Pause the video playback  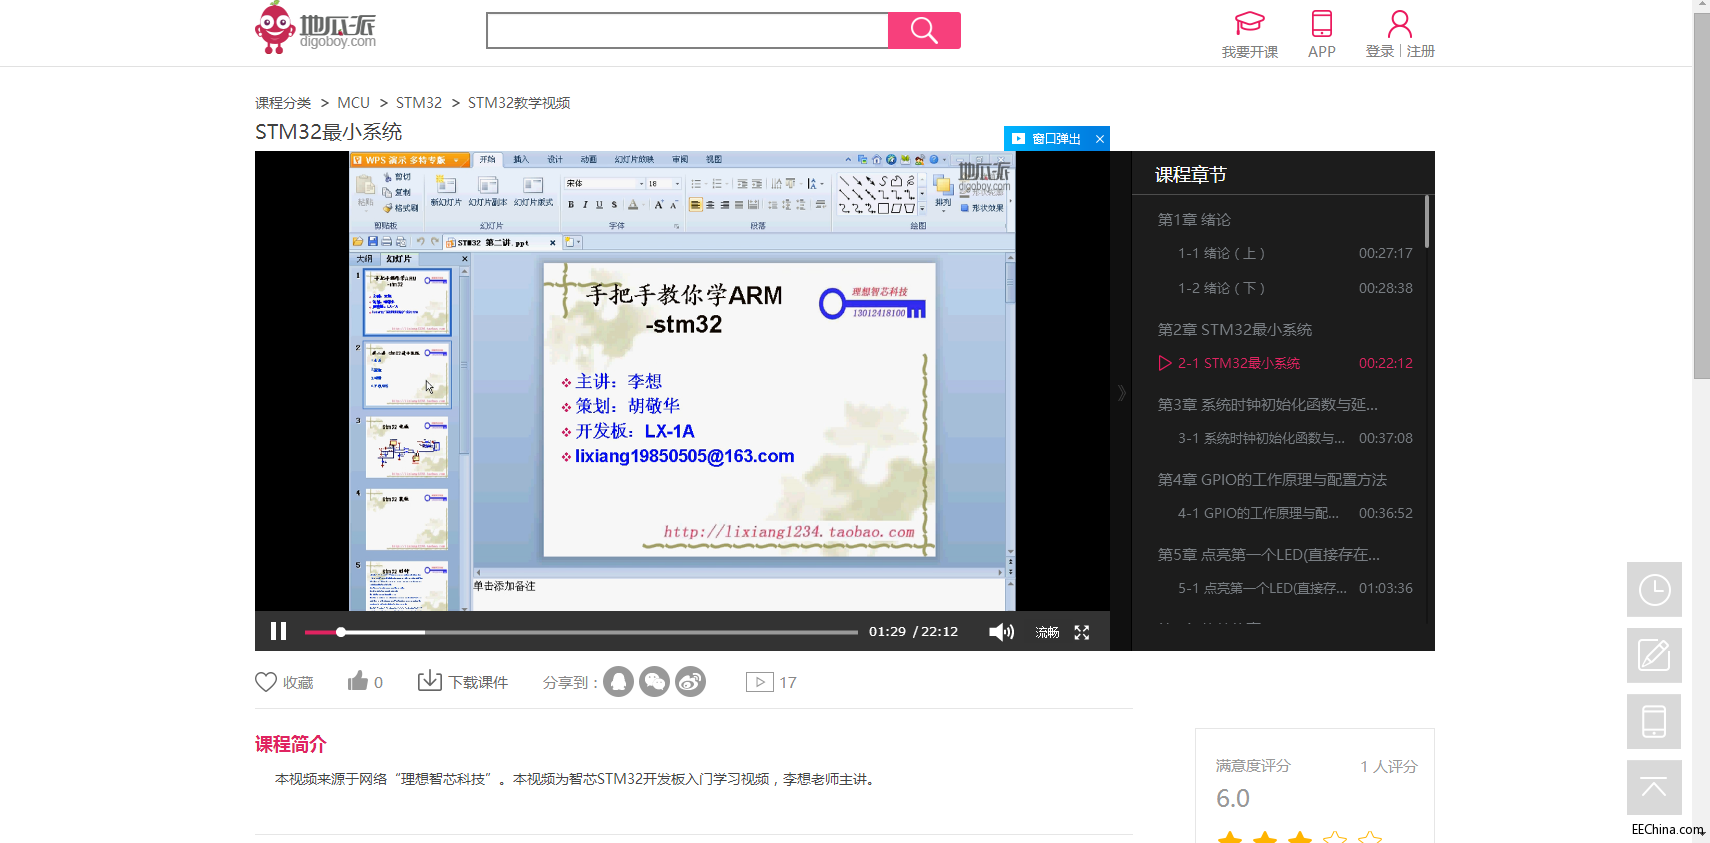pyautogui.click(x=278, y=631)
